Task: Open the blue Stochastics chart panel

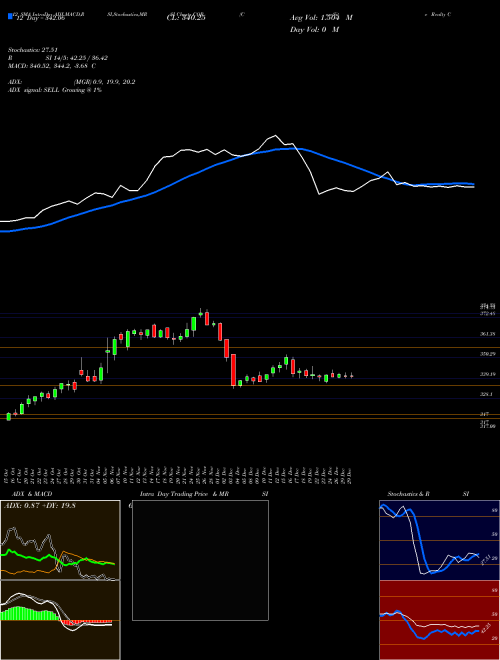Action: click(439, 540)
